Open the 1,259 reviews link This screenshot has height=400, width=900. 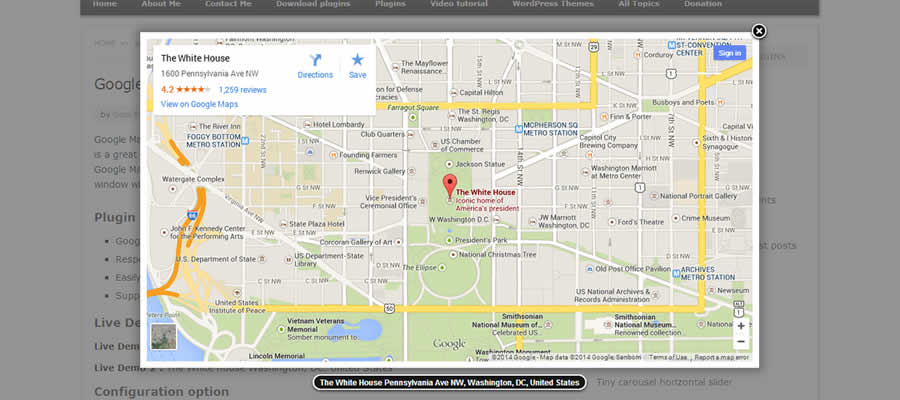242,90
